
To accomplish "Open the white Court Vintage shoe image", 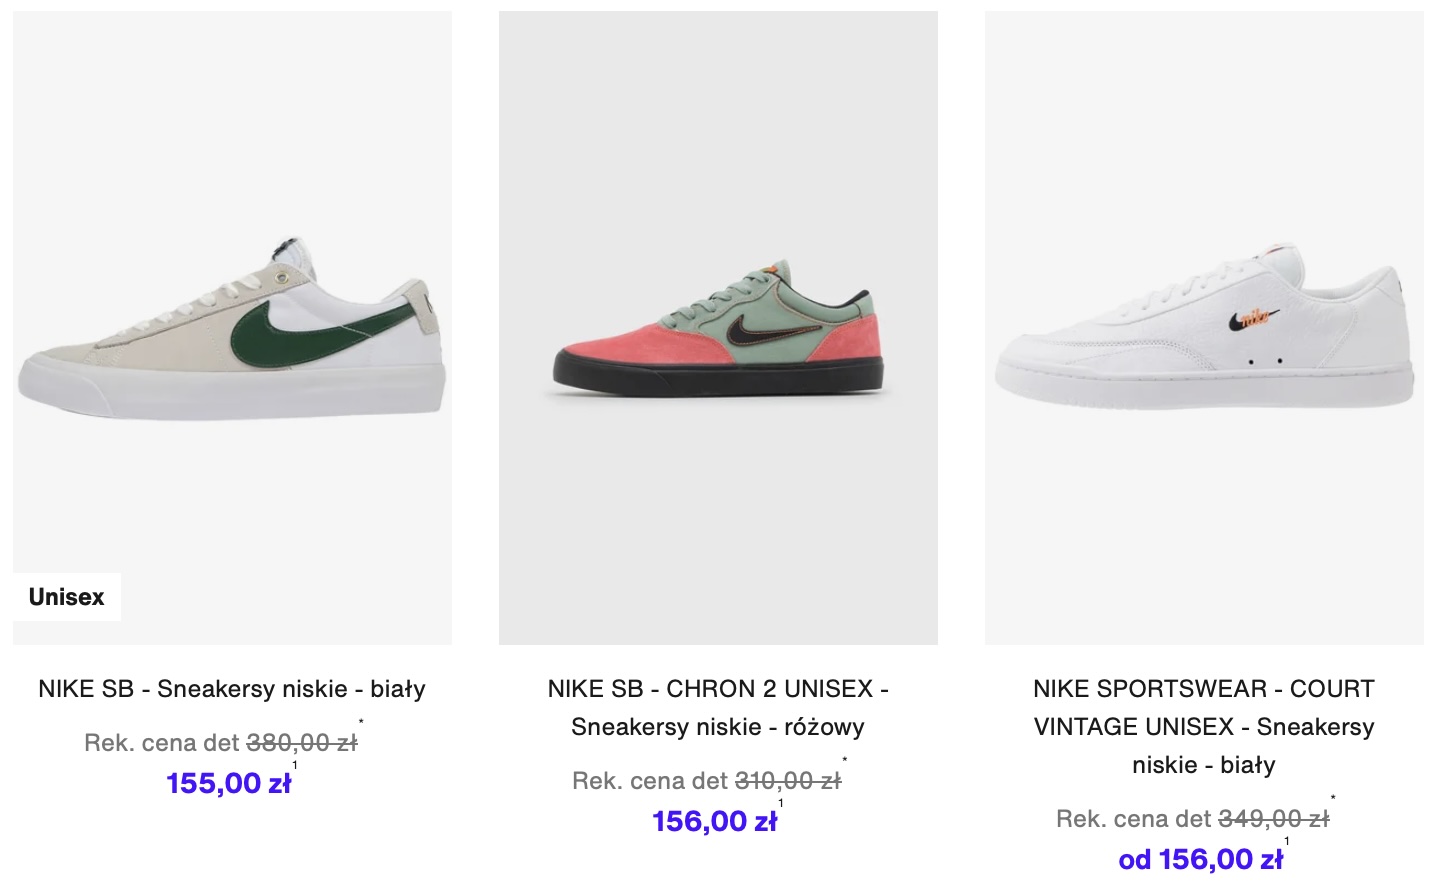I will coord(1204,328).
